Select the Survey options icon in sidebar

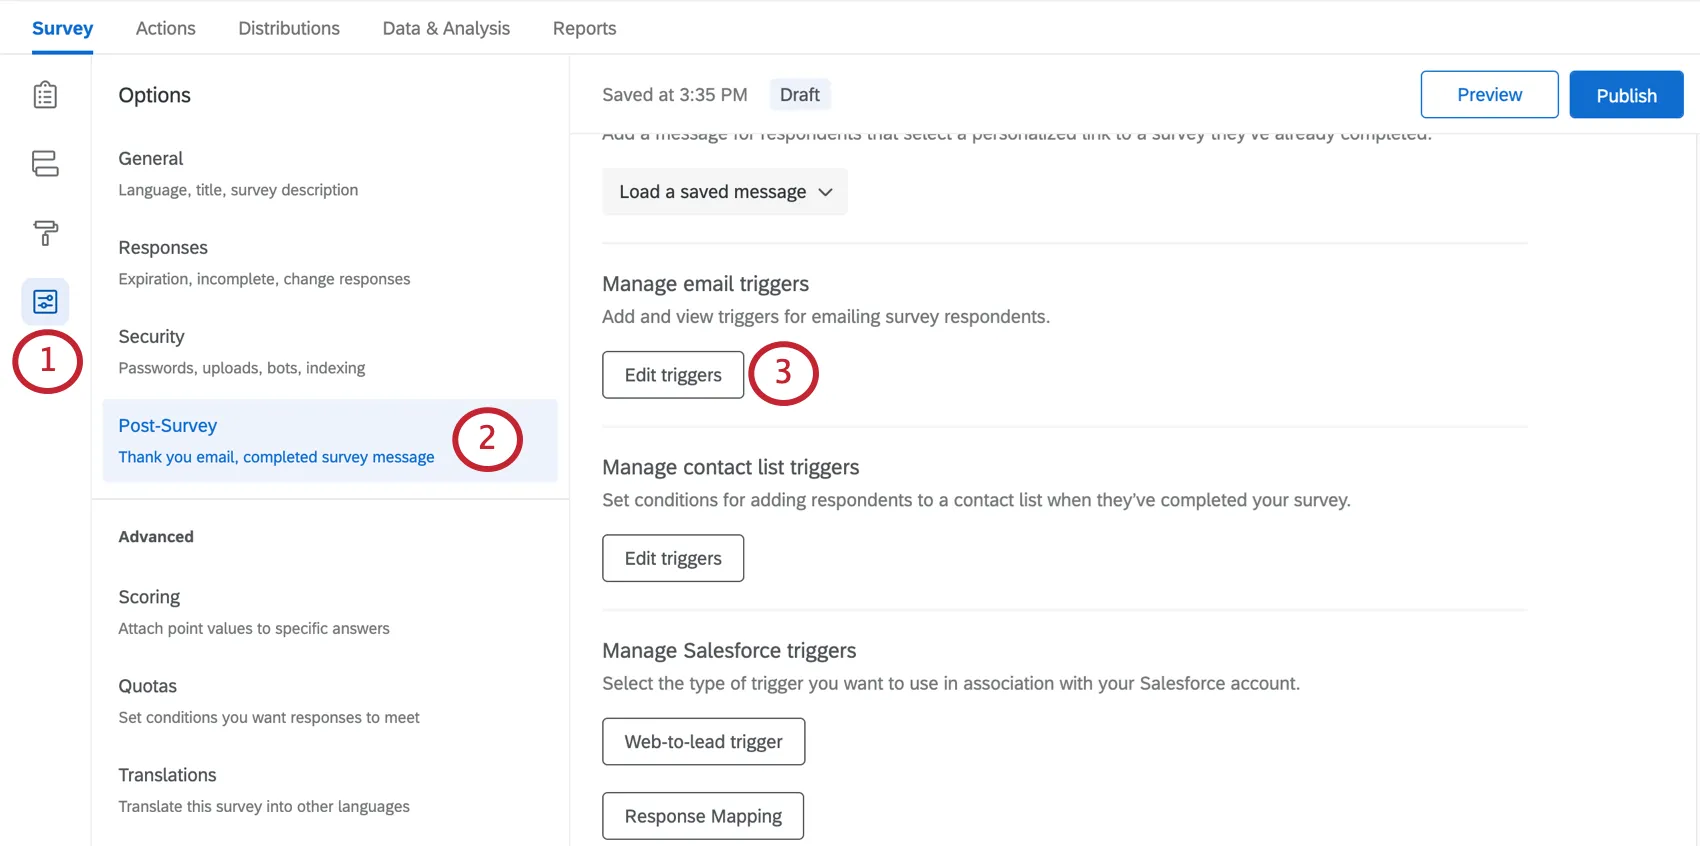pyautogui.click(x=45, y=301)
